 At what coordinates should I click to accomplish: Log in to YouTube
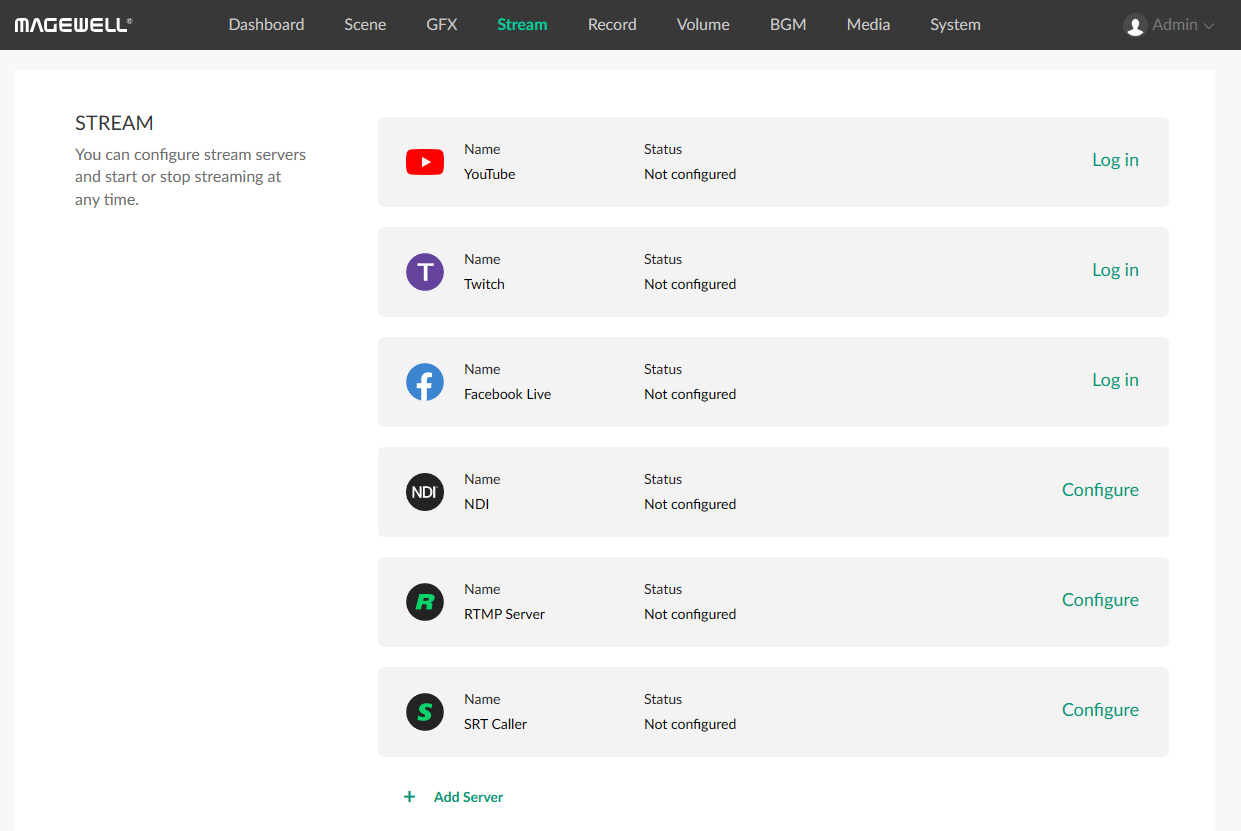point(1115,160)
